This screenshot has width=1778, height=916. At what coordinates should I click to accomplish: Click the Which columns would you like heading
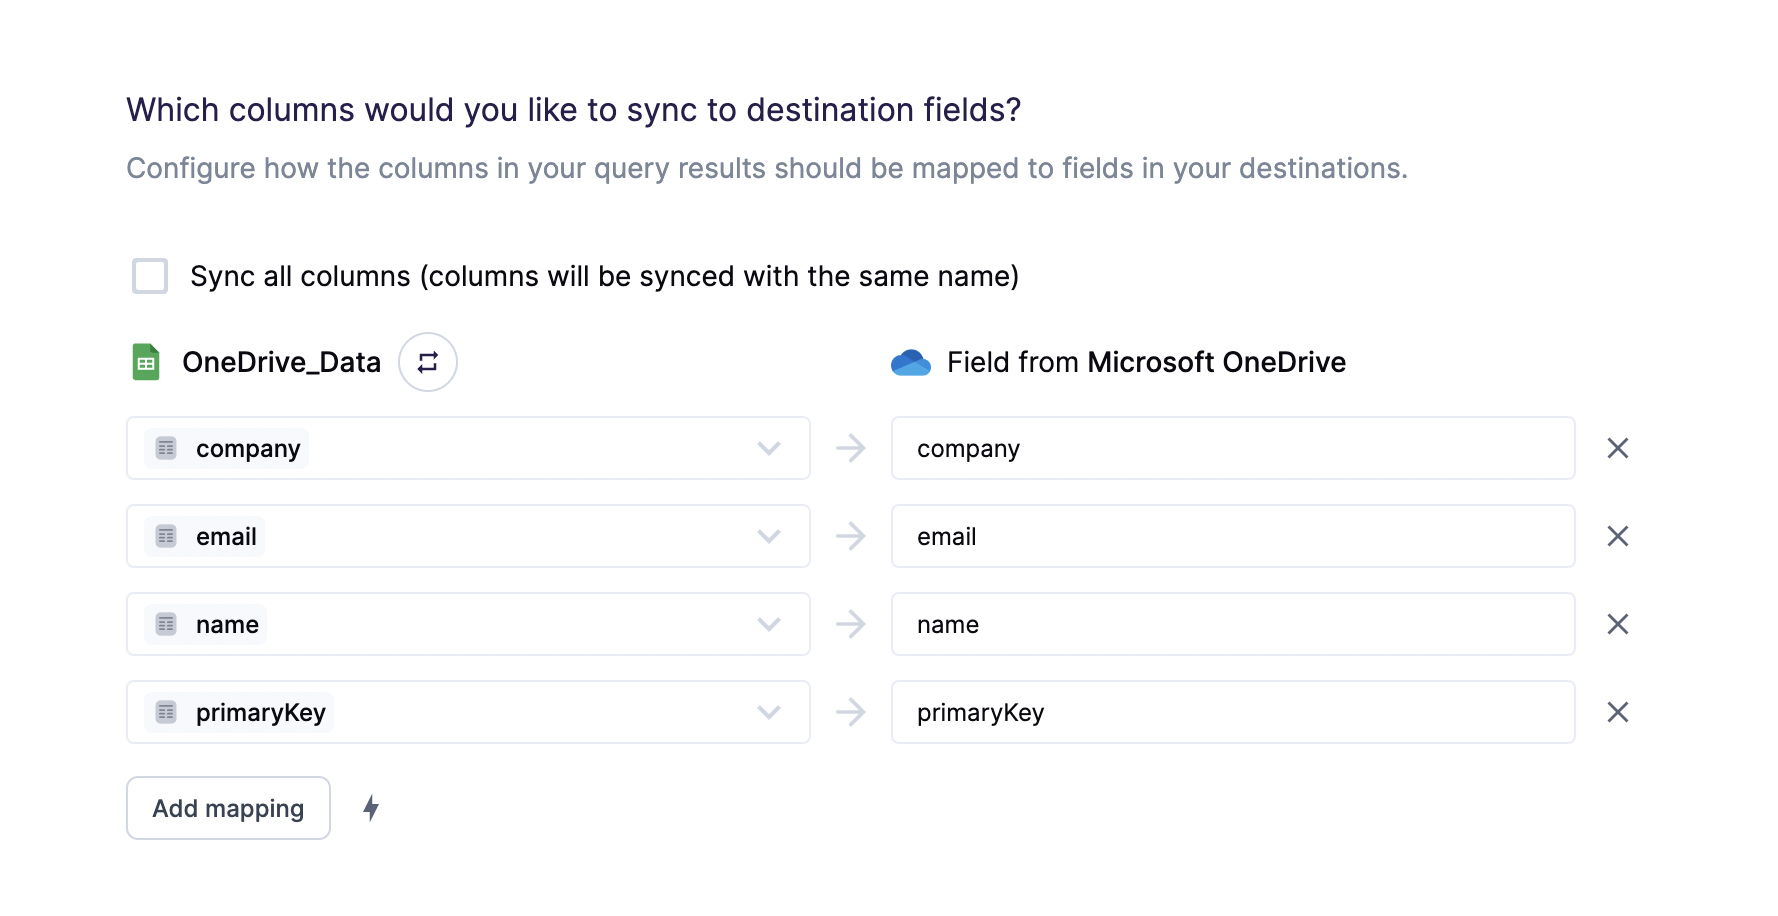pyautogui.click(x=573, y=110)
